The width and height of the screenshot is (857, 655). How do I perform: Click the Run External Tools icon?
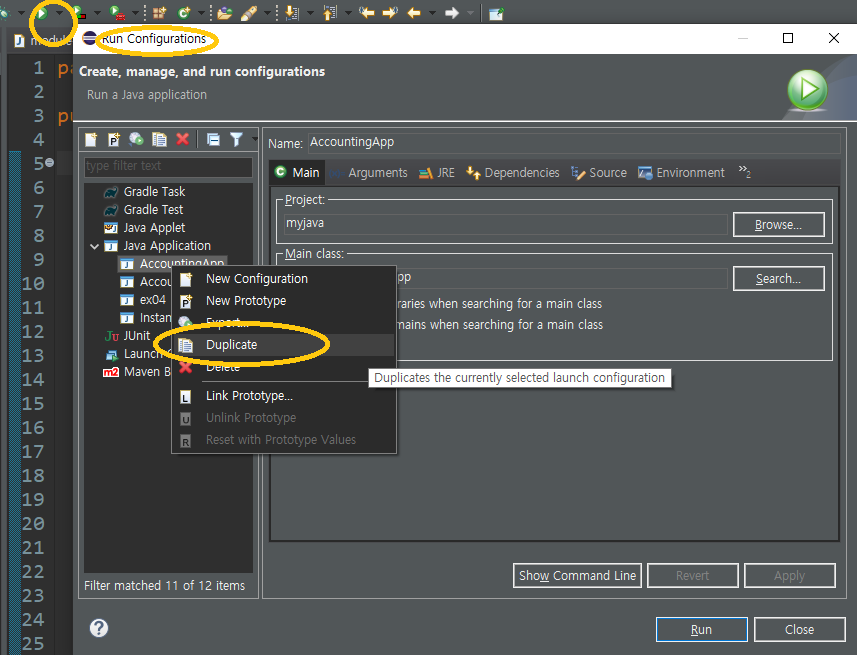click(x=116, y=13)
